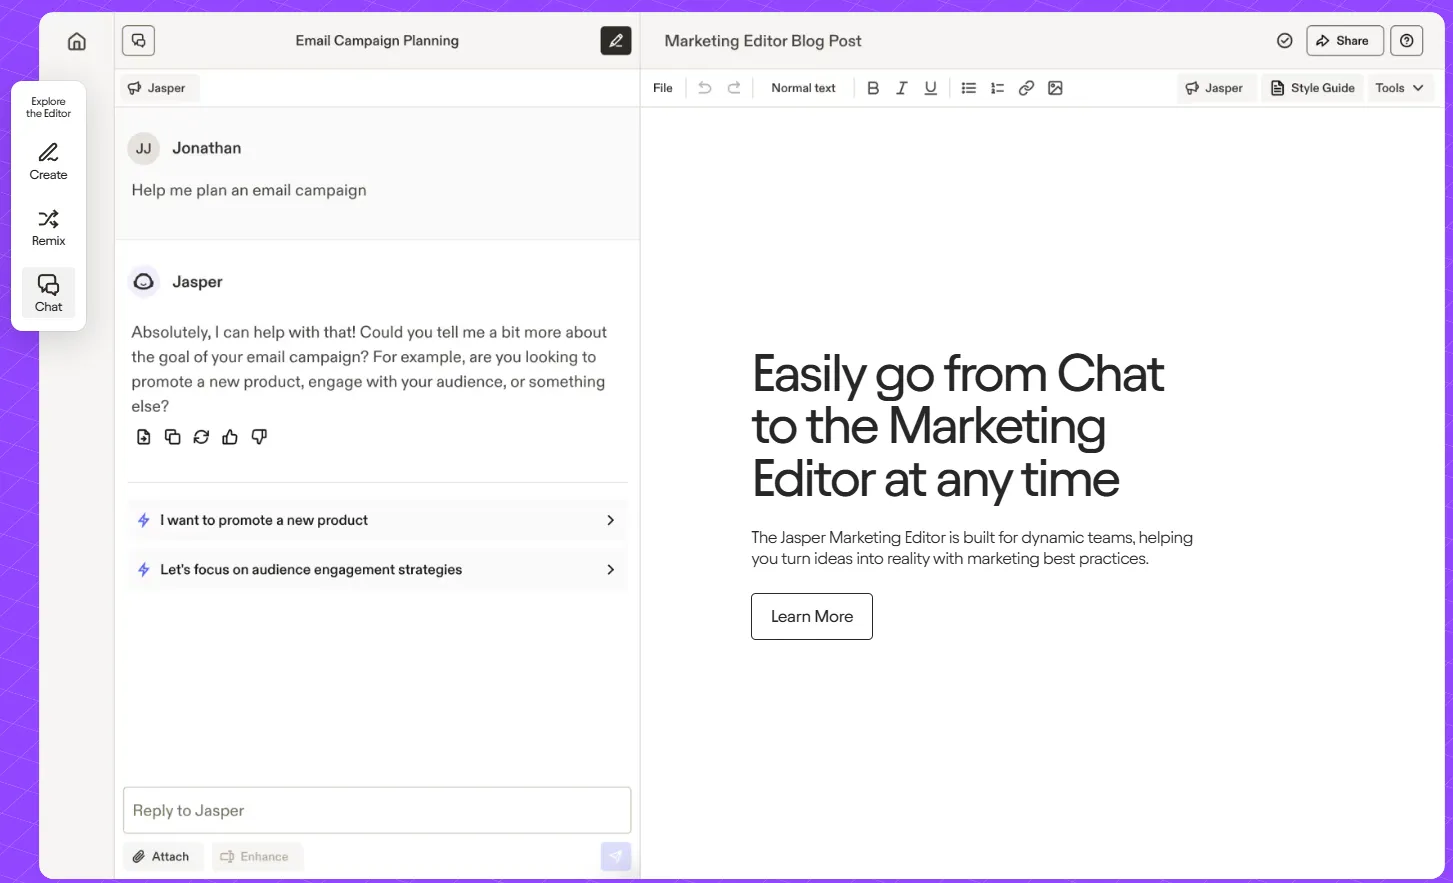Open the Tools dropdown
1453x883 pixels.
tap(1399, 88)
